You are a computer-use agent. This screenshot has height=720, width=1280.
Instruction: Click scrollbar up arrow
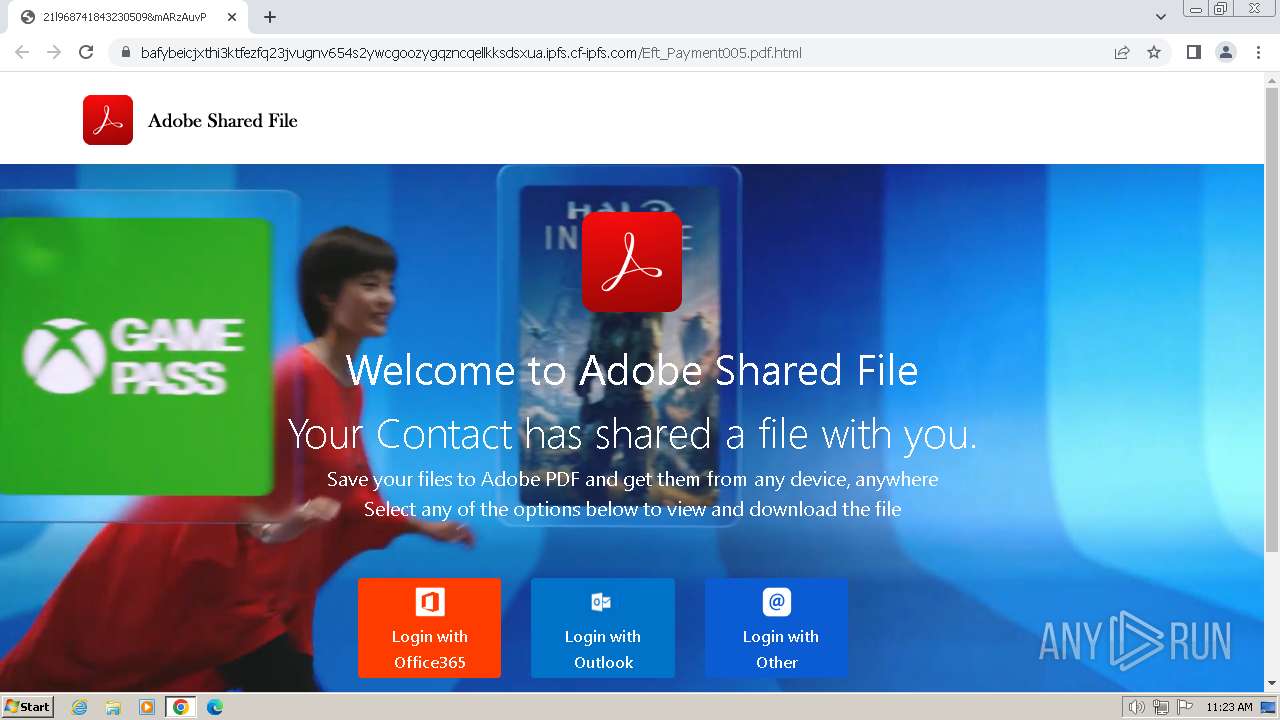[1272, 79]
